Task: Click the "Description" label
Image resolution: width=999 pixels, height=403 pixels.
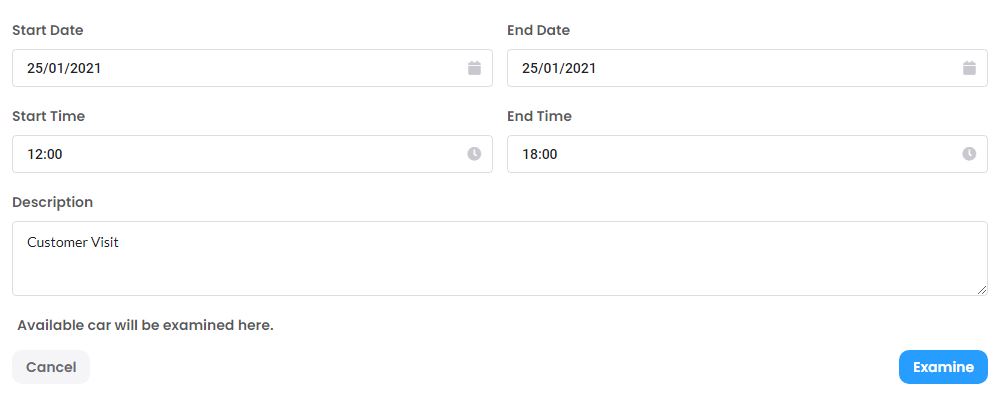Action: coord(52,202)
